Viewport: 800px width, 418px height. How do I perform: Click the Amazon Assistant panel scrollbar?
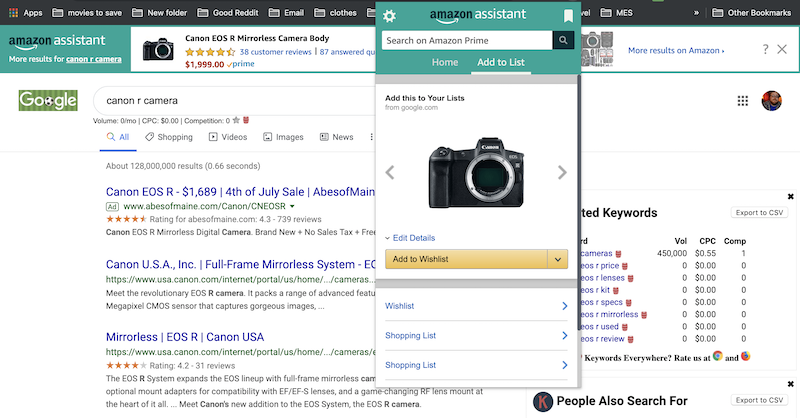tap(579, 204)
